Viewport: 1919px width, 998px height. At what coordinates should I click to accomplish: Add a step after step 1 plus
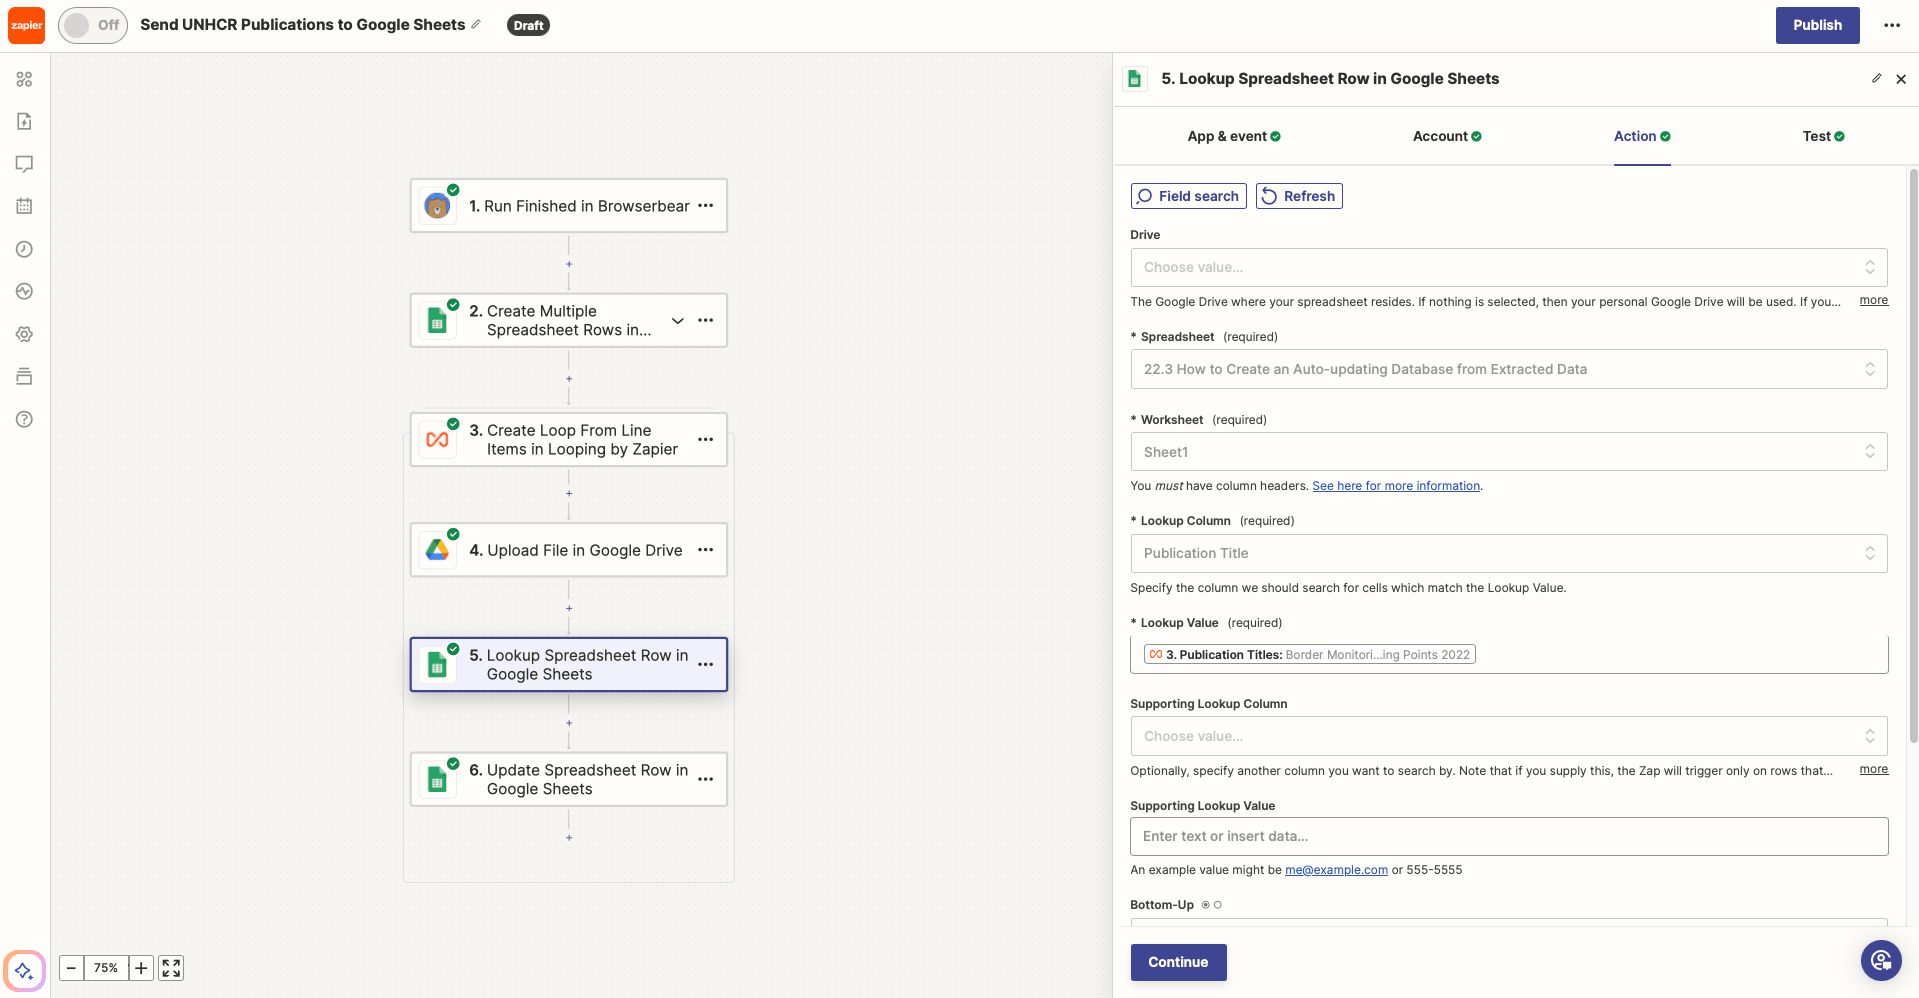click(569, 264)
